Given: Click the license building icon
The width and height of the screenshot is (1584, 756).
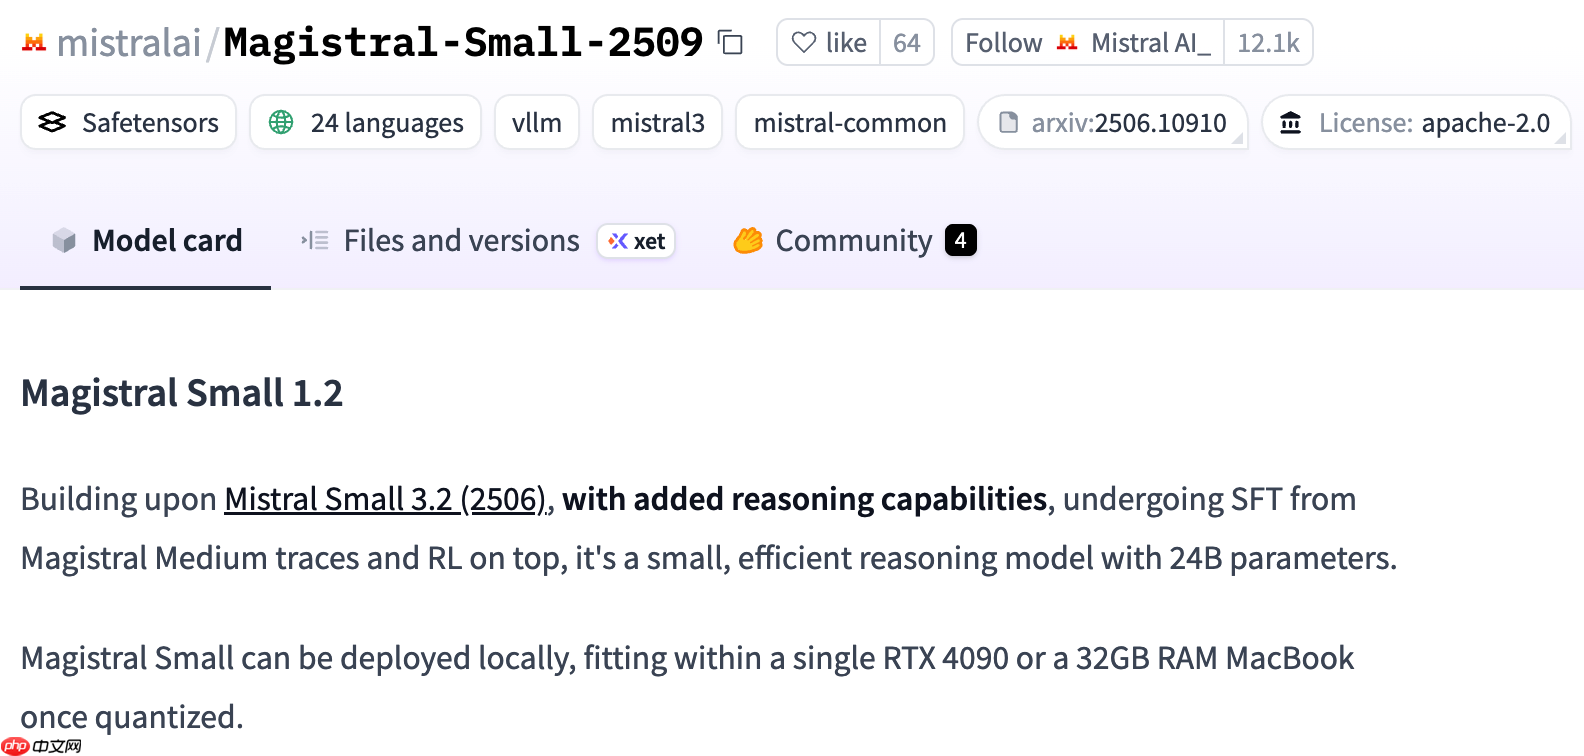Looking at the screenshot, I should click(x=1291, y=122).
